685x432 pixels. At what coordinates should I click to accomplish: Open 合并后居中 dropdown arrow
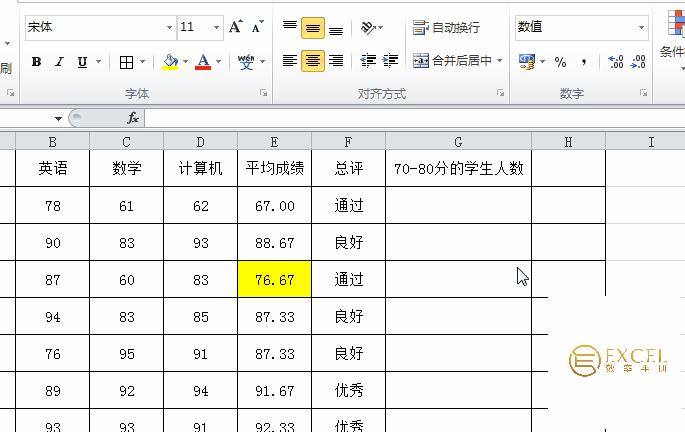tap(499, 61)
